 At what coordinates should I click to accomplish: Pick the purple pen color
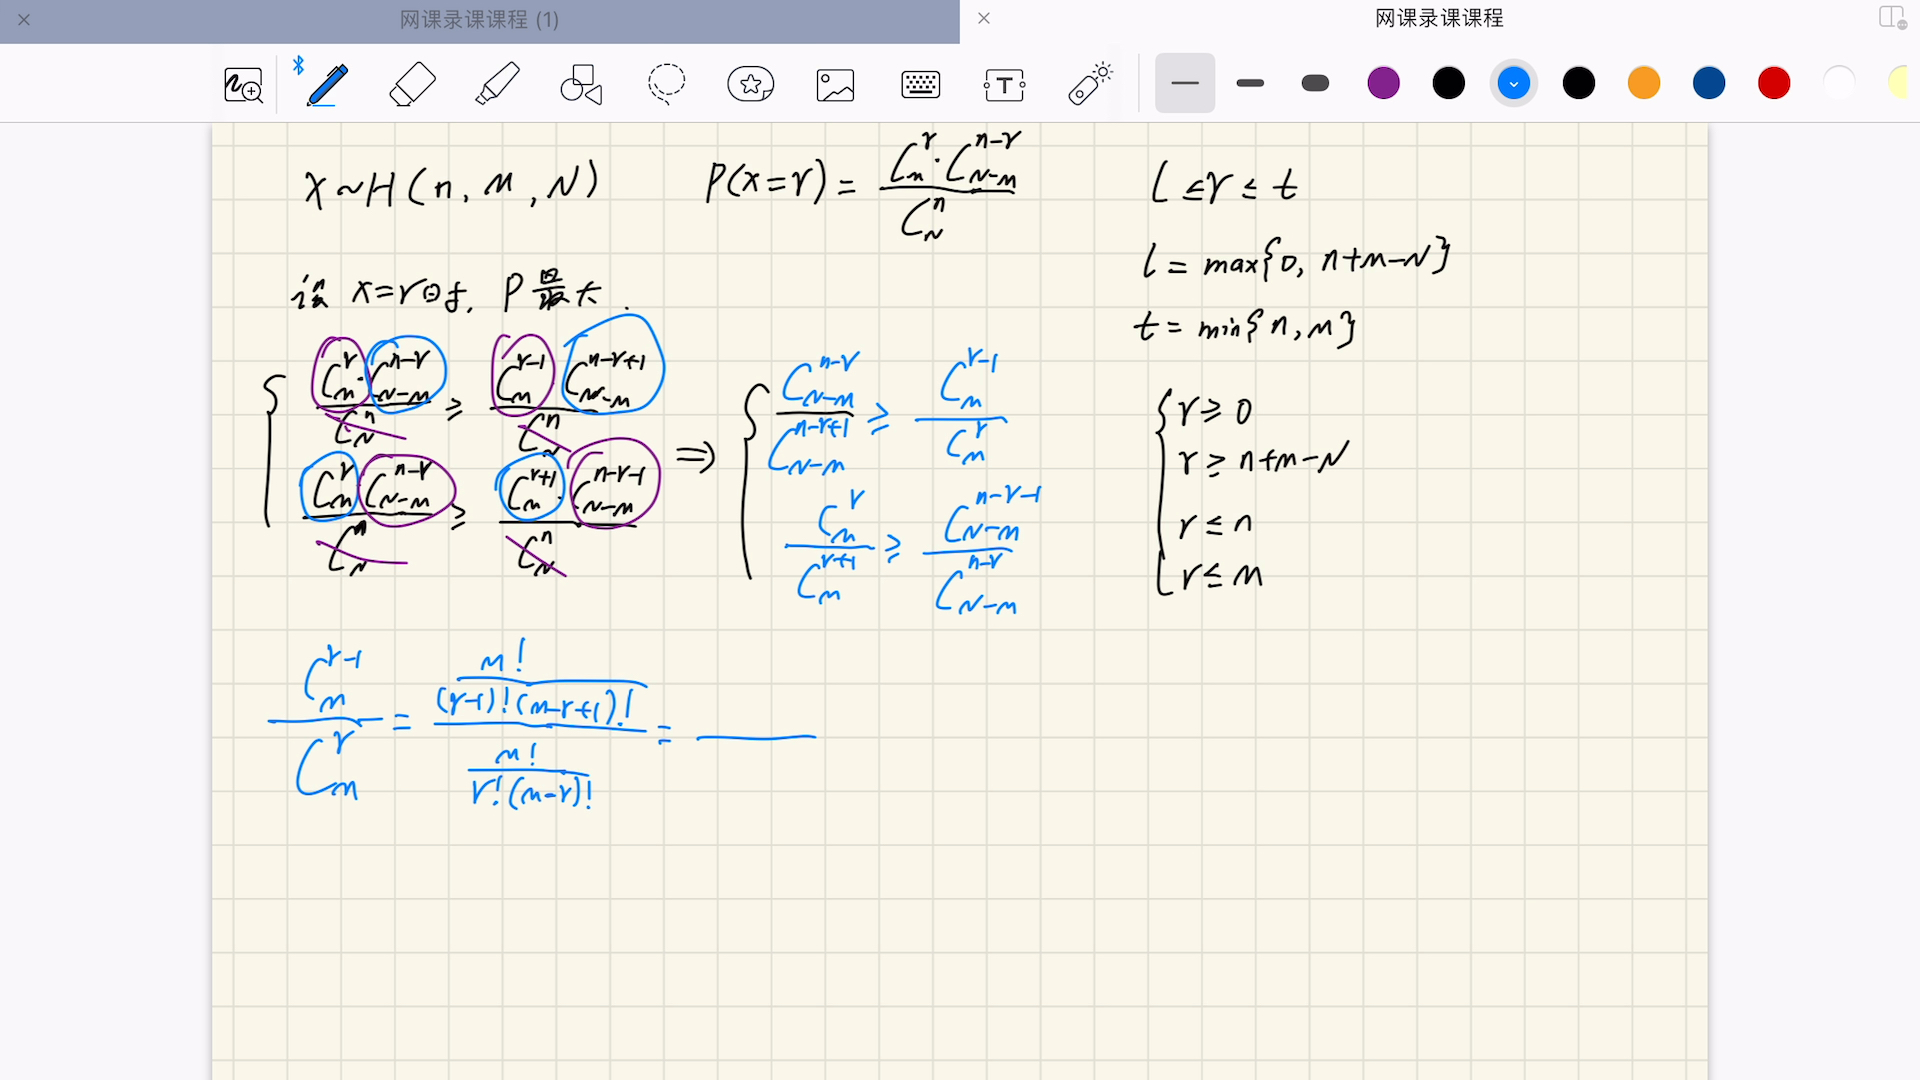(1383, 83)
